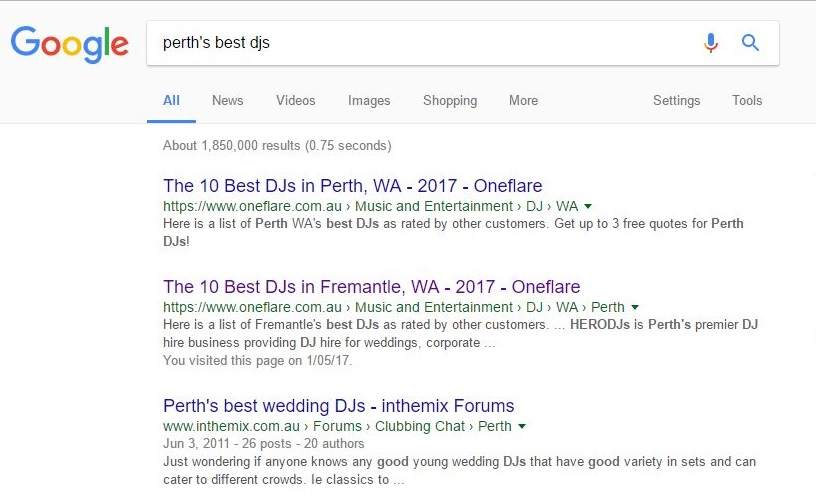816x499 pixels.
Task: Open Perth's best wedding DJs inthemix Forums result
Action: click(x=339, y=406)
